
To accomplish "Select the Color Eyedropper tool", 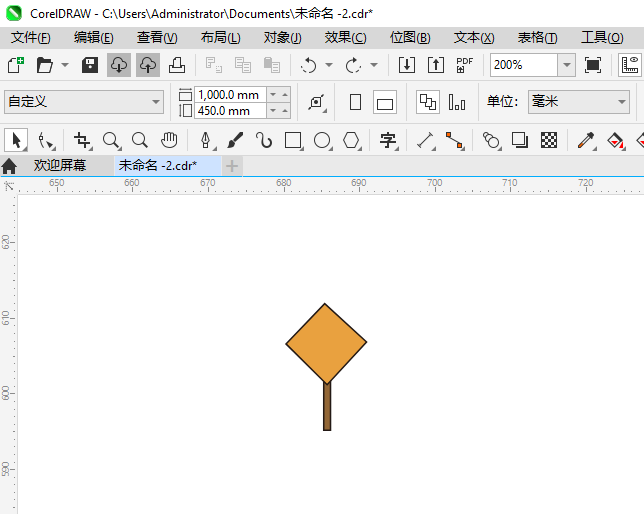I will pos(586,141).
